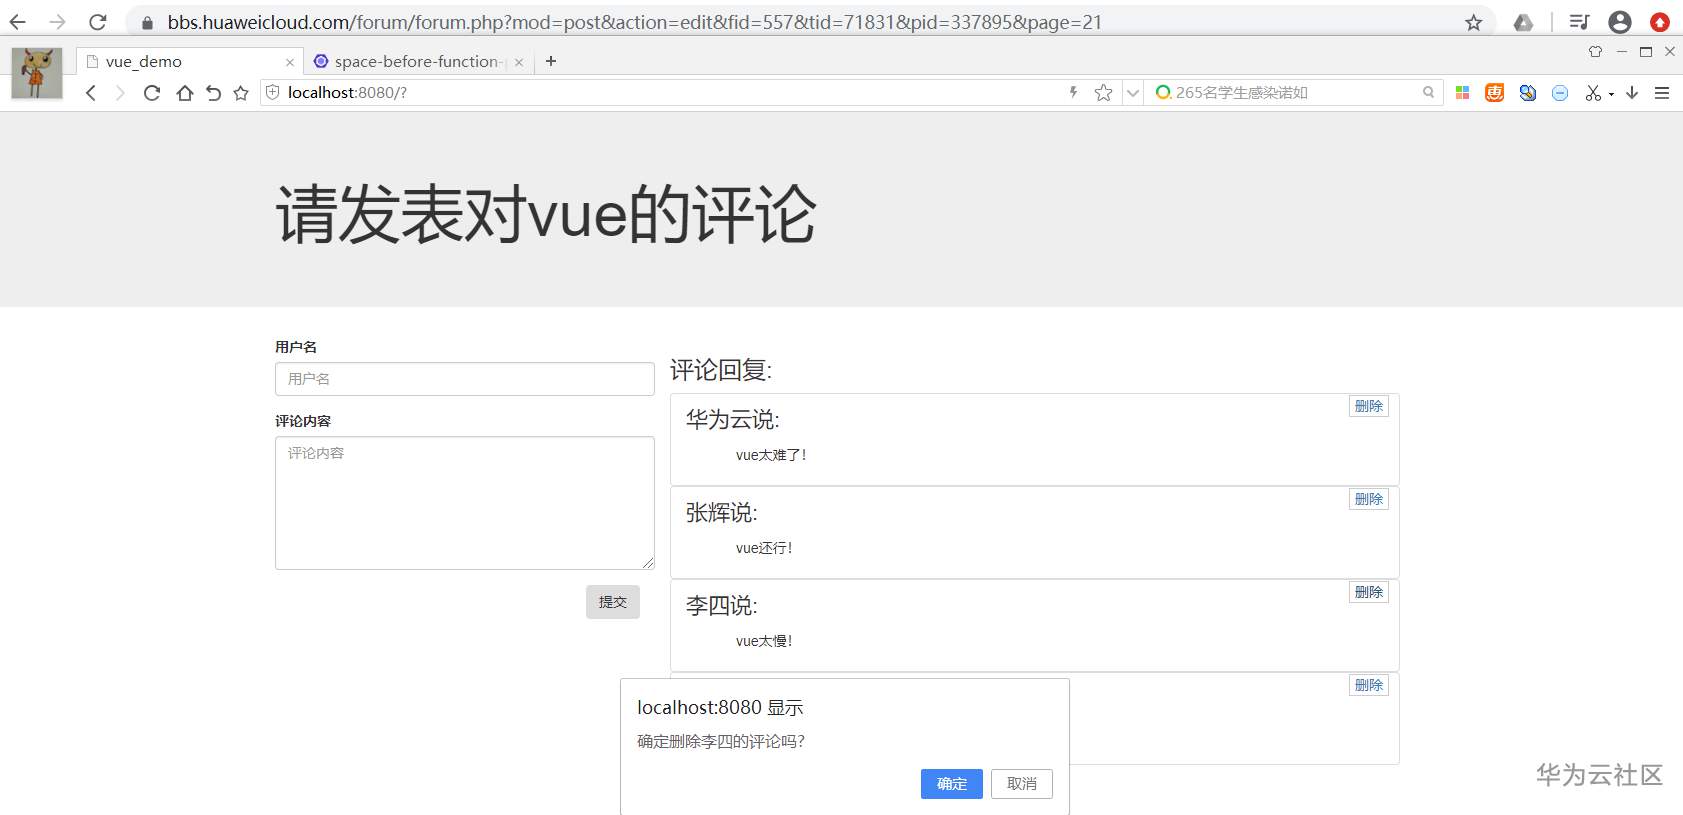Click the scissors screenshot tool
The image size is (1683, 815).
(1593, 93)
